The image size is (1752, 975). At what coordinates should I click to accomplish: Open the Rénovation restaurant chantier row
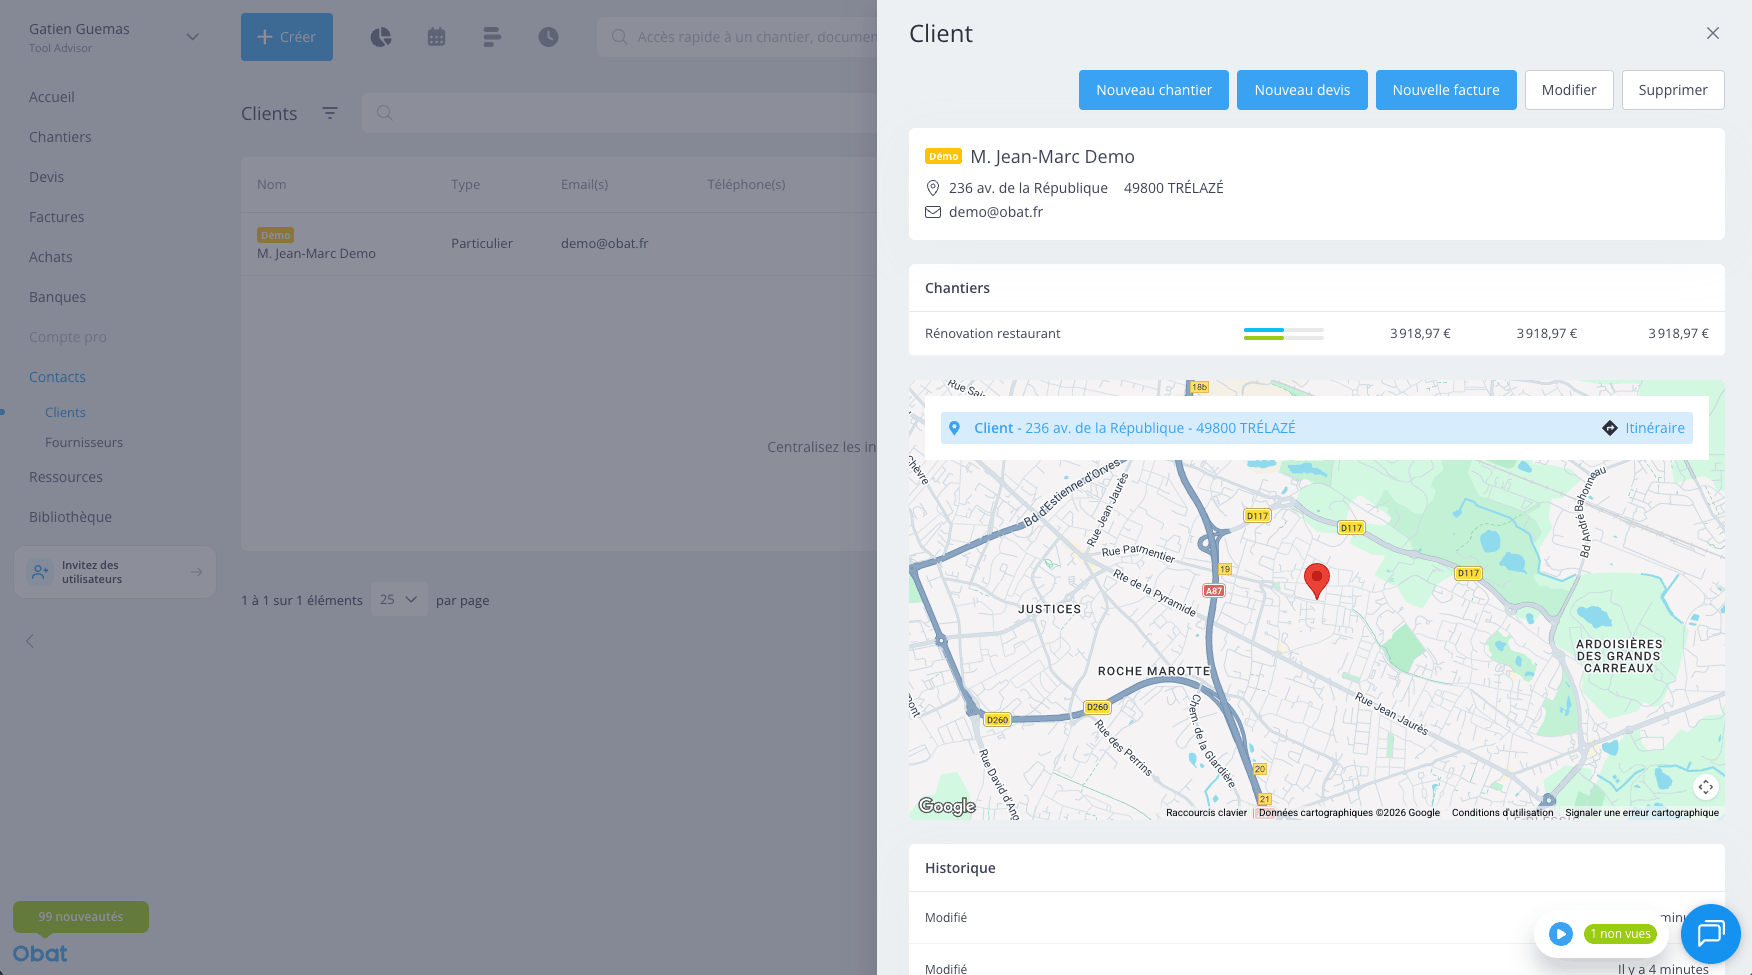1317,334
